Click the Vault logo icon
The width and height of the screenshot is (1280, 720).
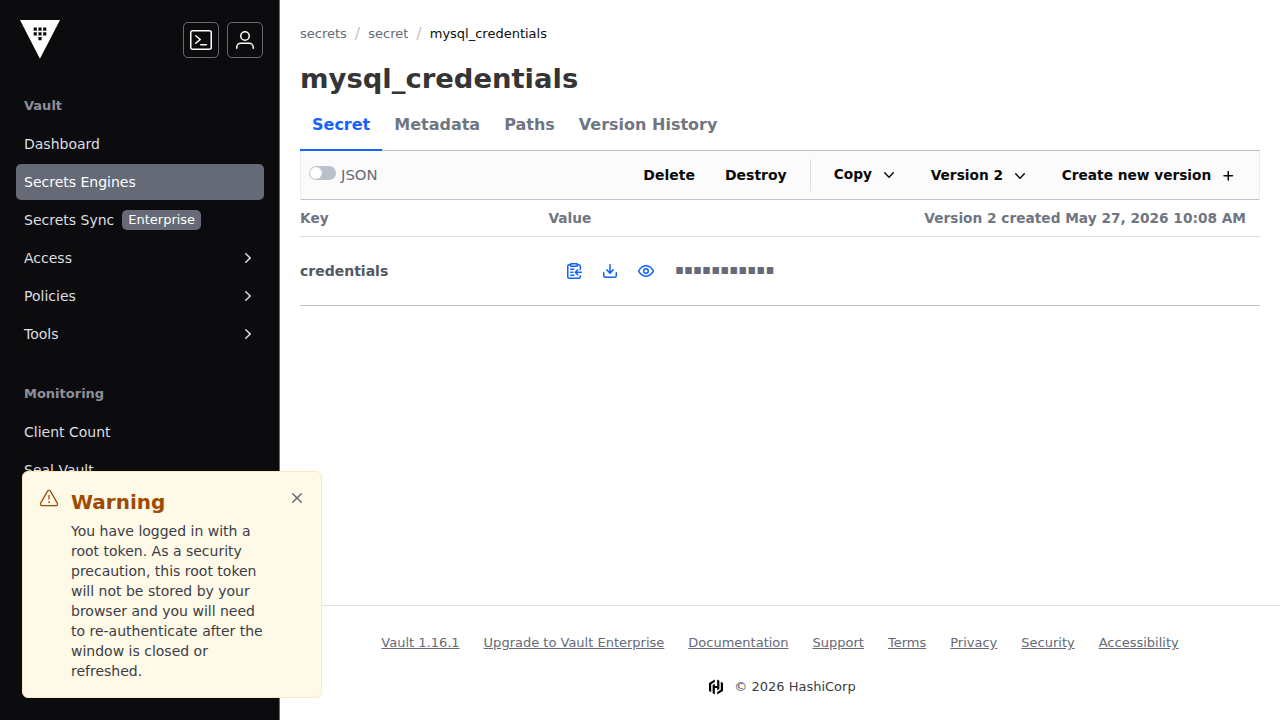click(x=40, y=39)
